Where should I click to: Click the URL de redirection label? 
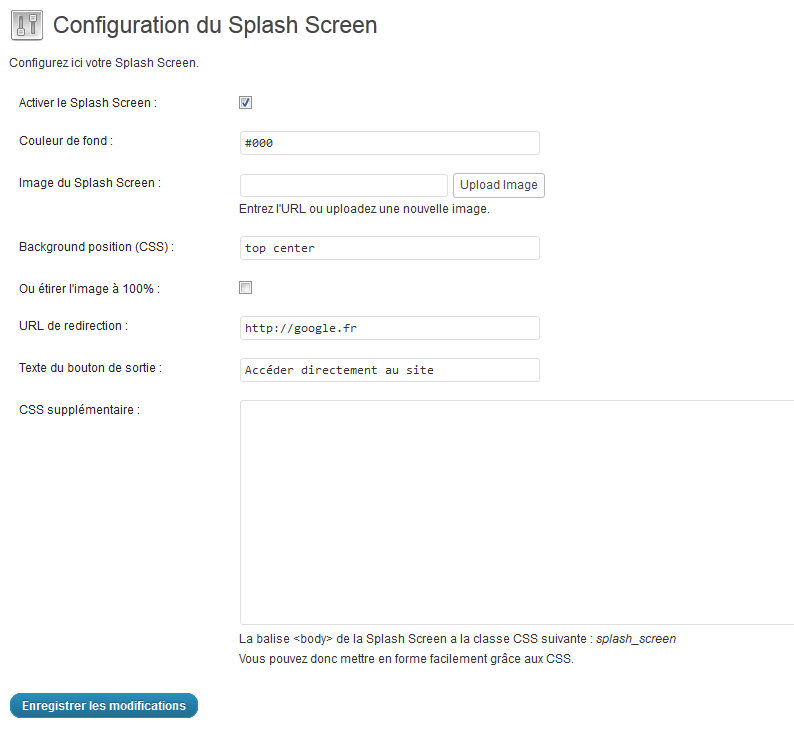(x=73, y=326)
